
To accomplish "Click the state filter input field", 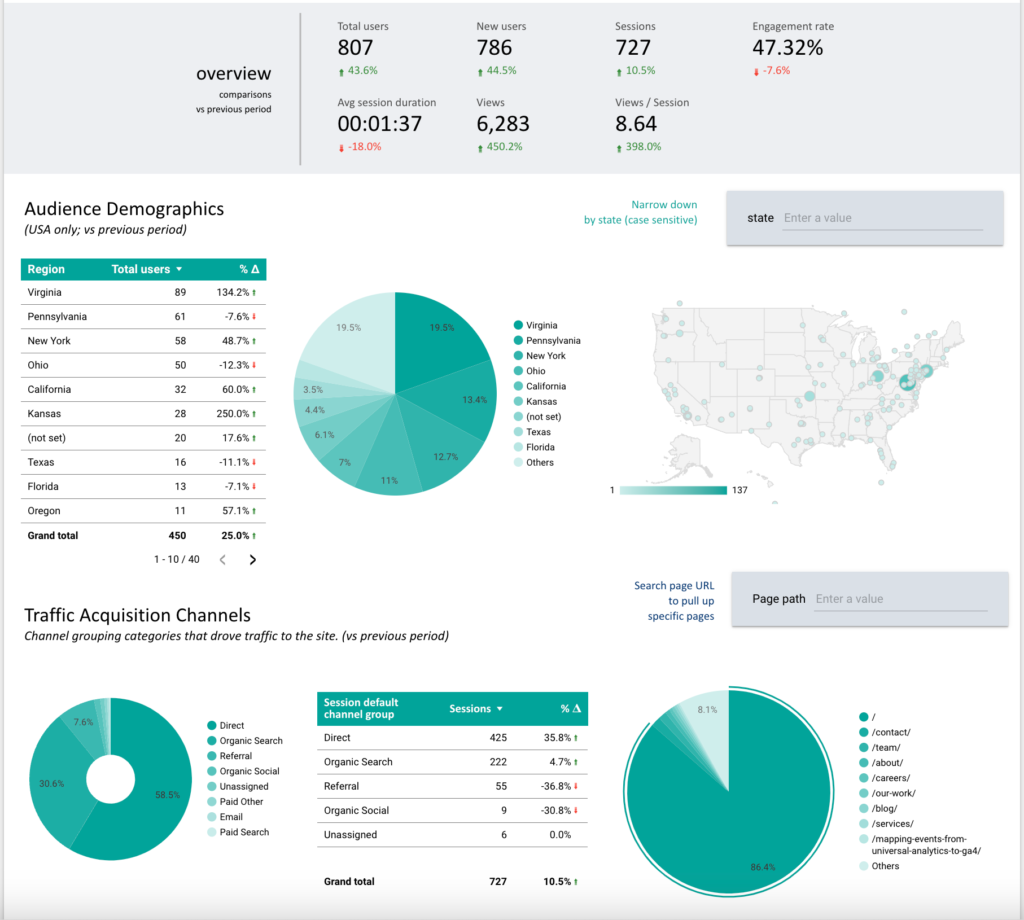I will coord(882,218).
